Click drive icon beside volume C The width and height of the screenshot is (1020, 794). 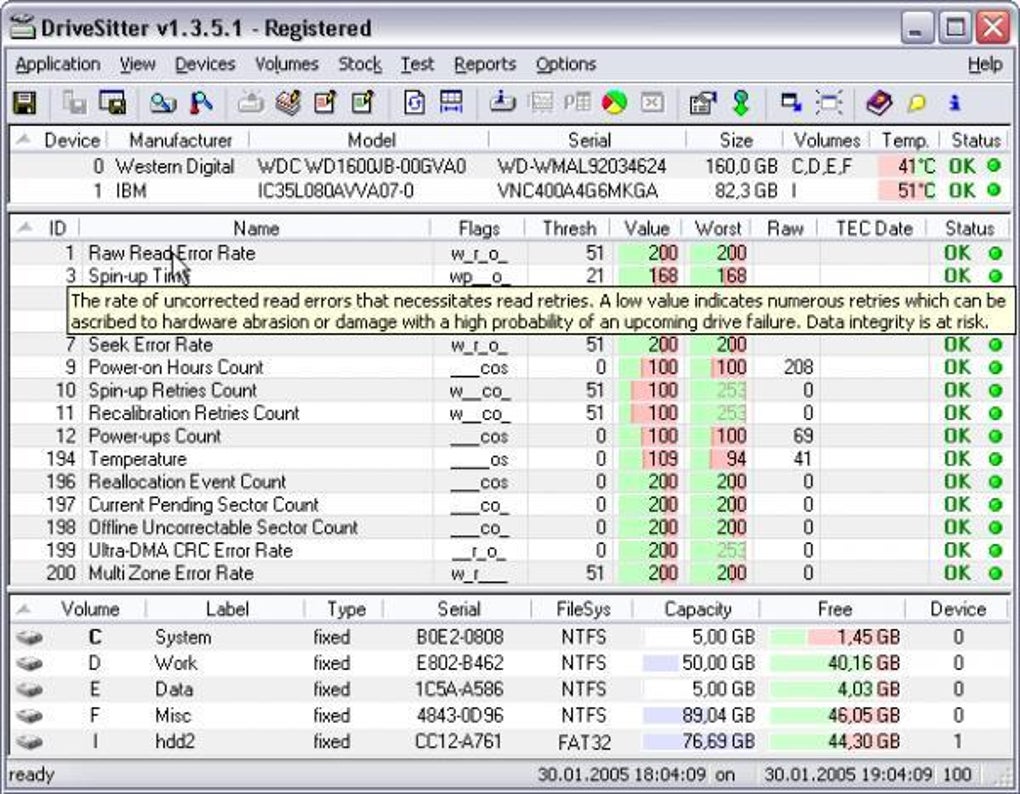(29, 637)
